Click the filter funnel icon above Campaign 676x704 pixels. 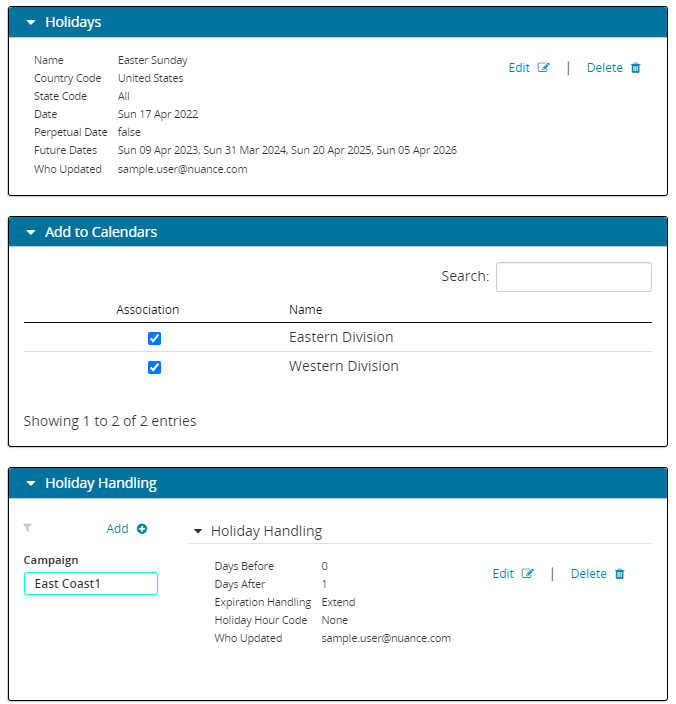click(x=27, y=527)
